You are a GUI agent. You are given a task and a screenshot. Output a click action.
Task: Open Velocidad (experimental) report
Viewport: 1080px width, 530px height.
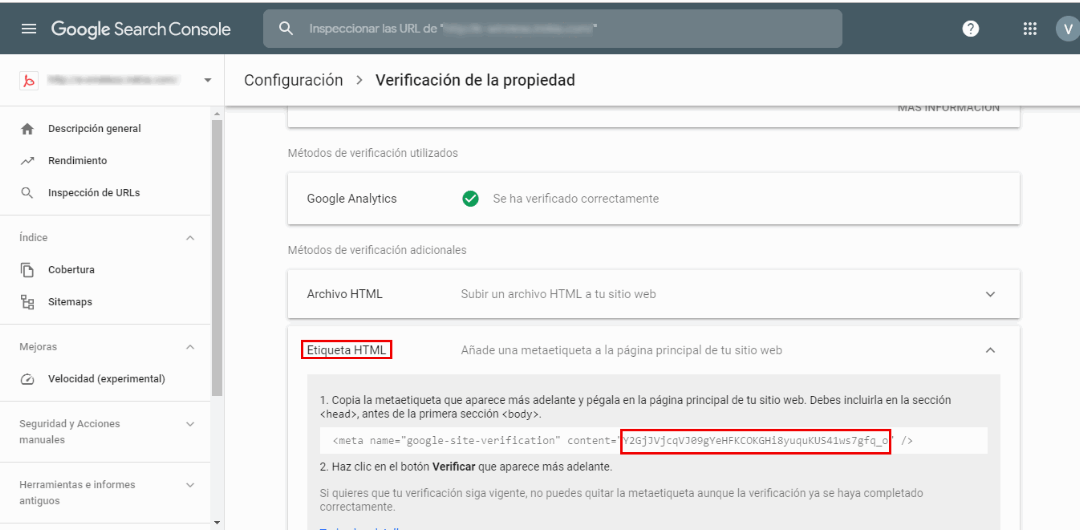(x=107, y=379)
